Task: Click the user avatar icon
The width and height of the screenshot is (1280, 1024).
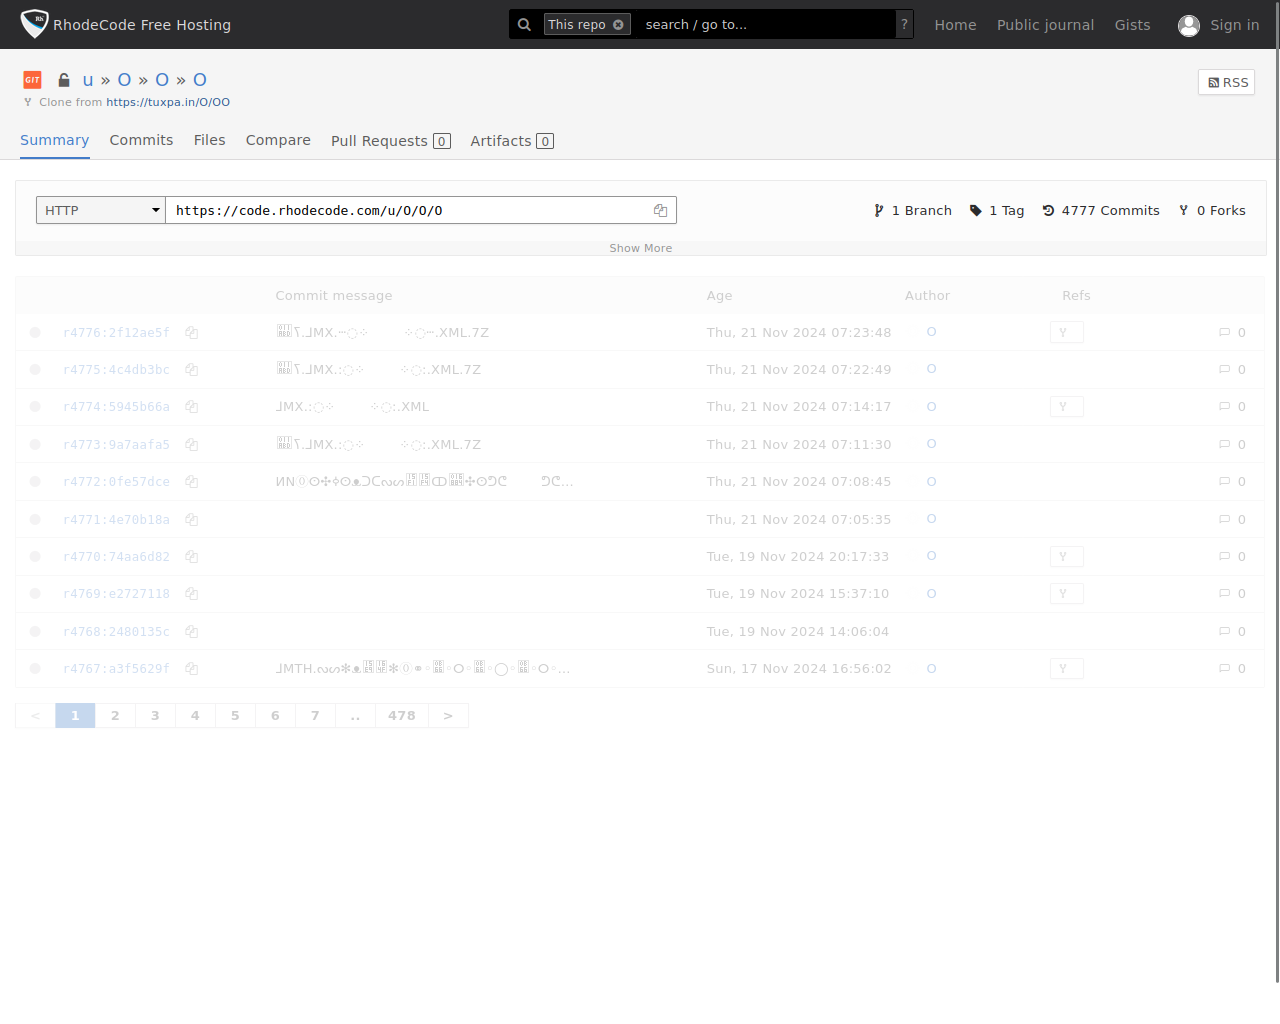Action: click(1188, 25)
